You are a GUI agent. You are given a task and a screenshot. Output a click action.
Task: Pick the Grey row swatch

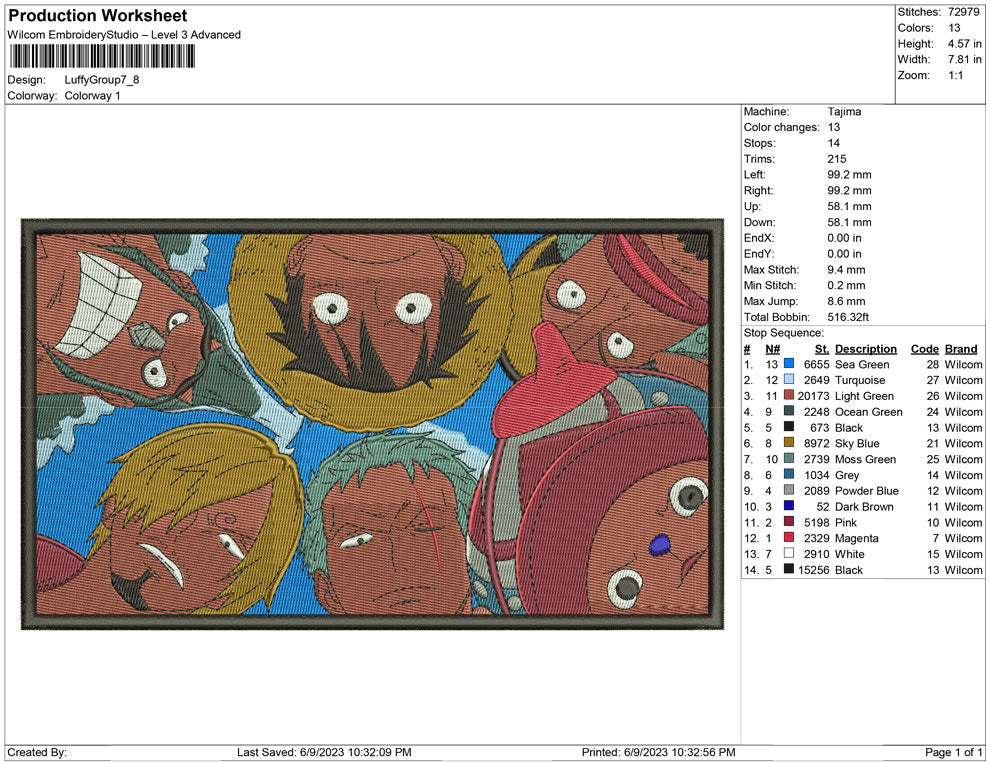coord(789,474)
